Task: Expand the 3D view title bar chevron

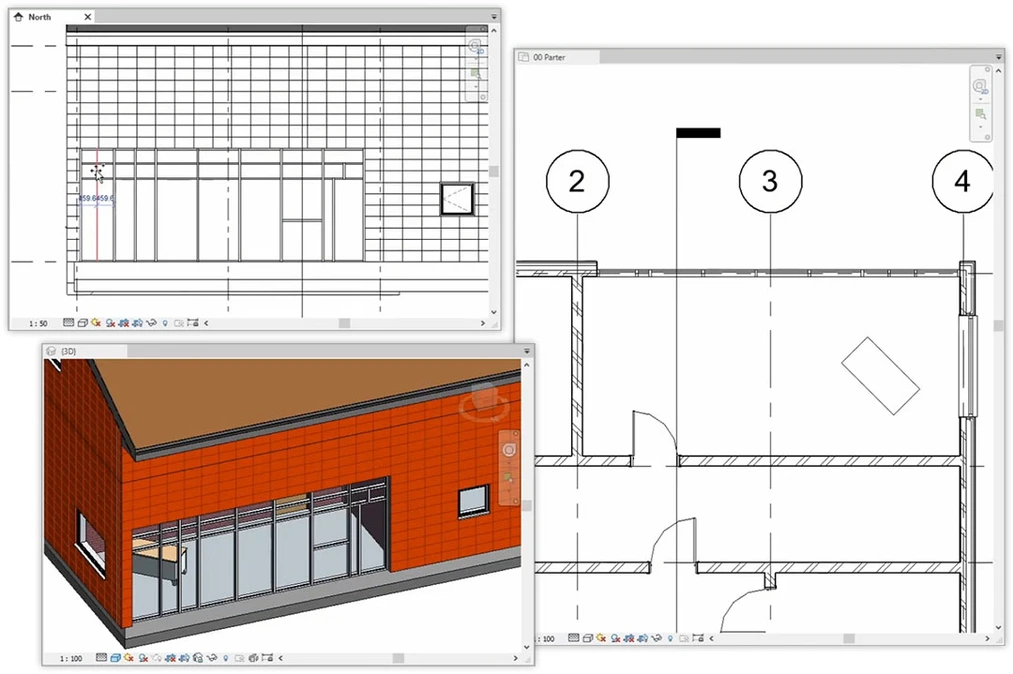Action: [527, 351]
